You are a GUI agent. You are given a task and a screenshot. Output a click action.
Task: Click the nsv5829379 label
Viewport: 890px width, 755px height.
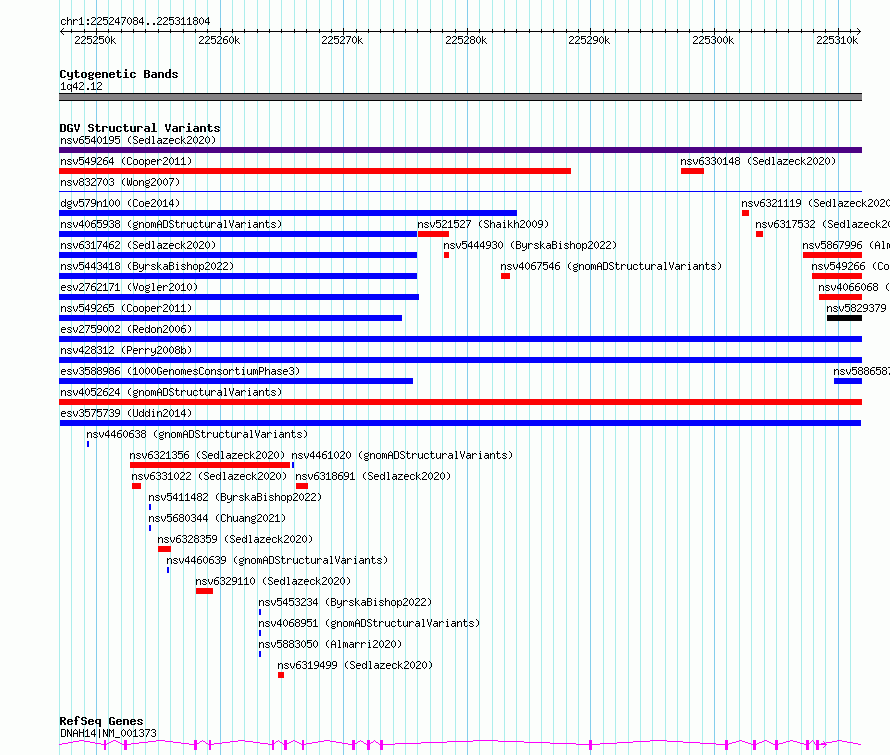tap(857, 308)
